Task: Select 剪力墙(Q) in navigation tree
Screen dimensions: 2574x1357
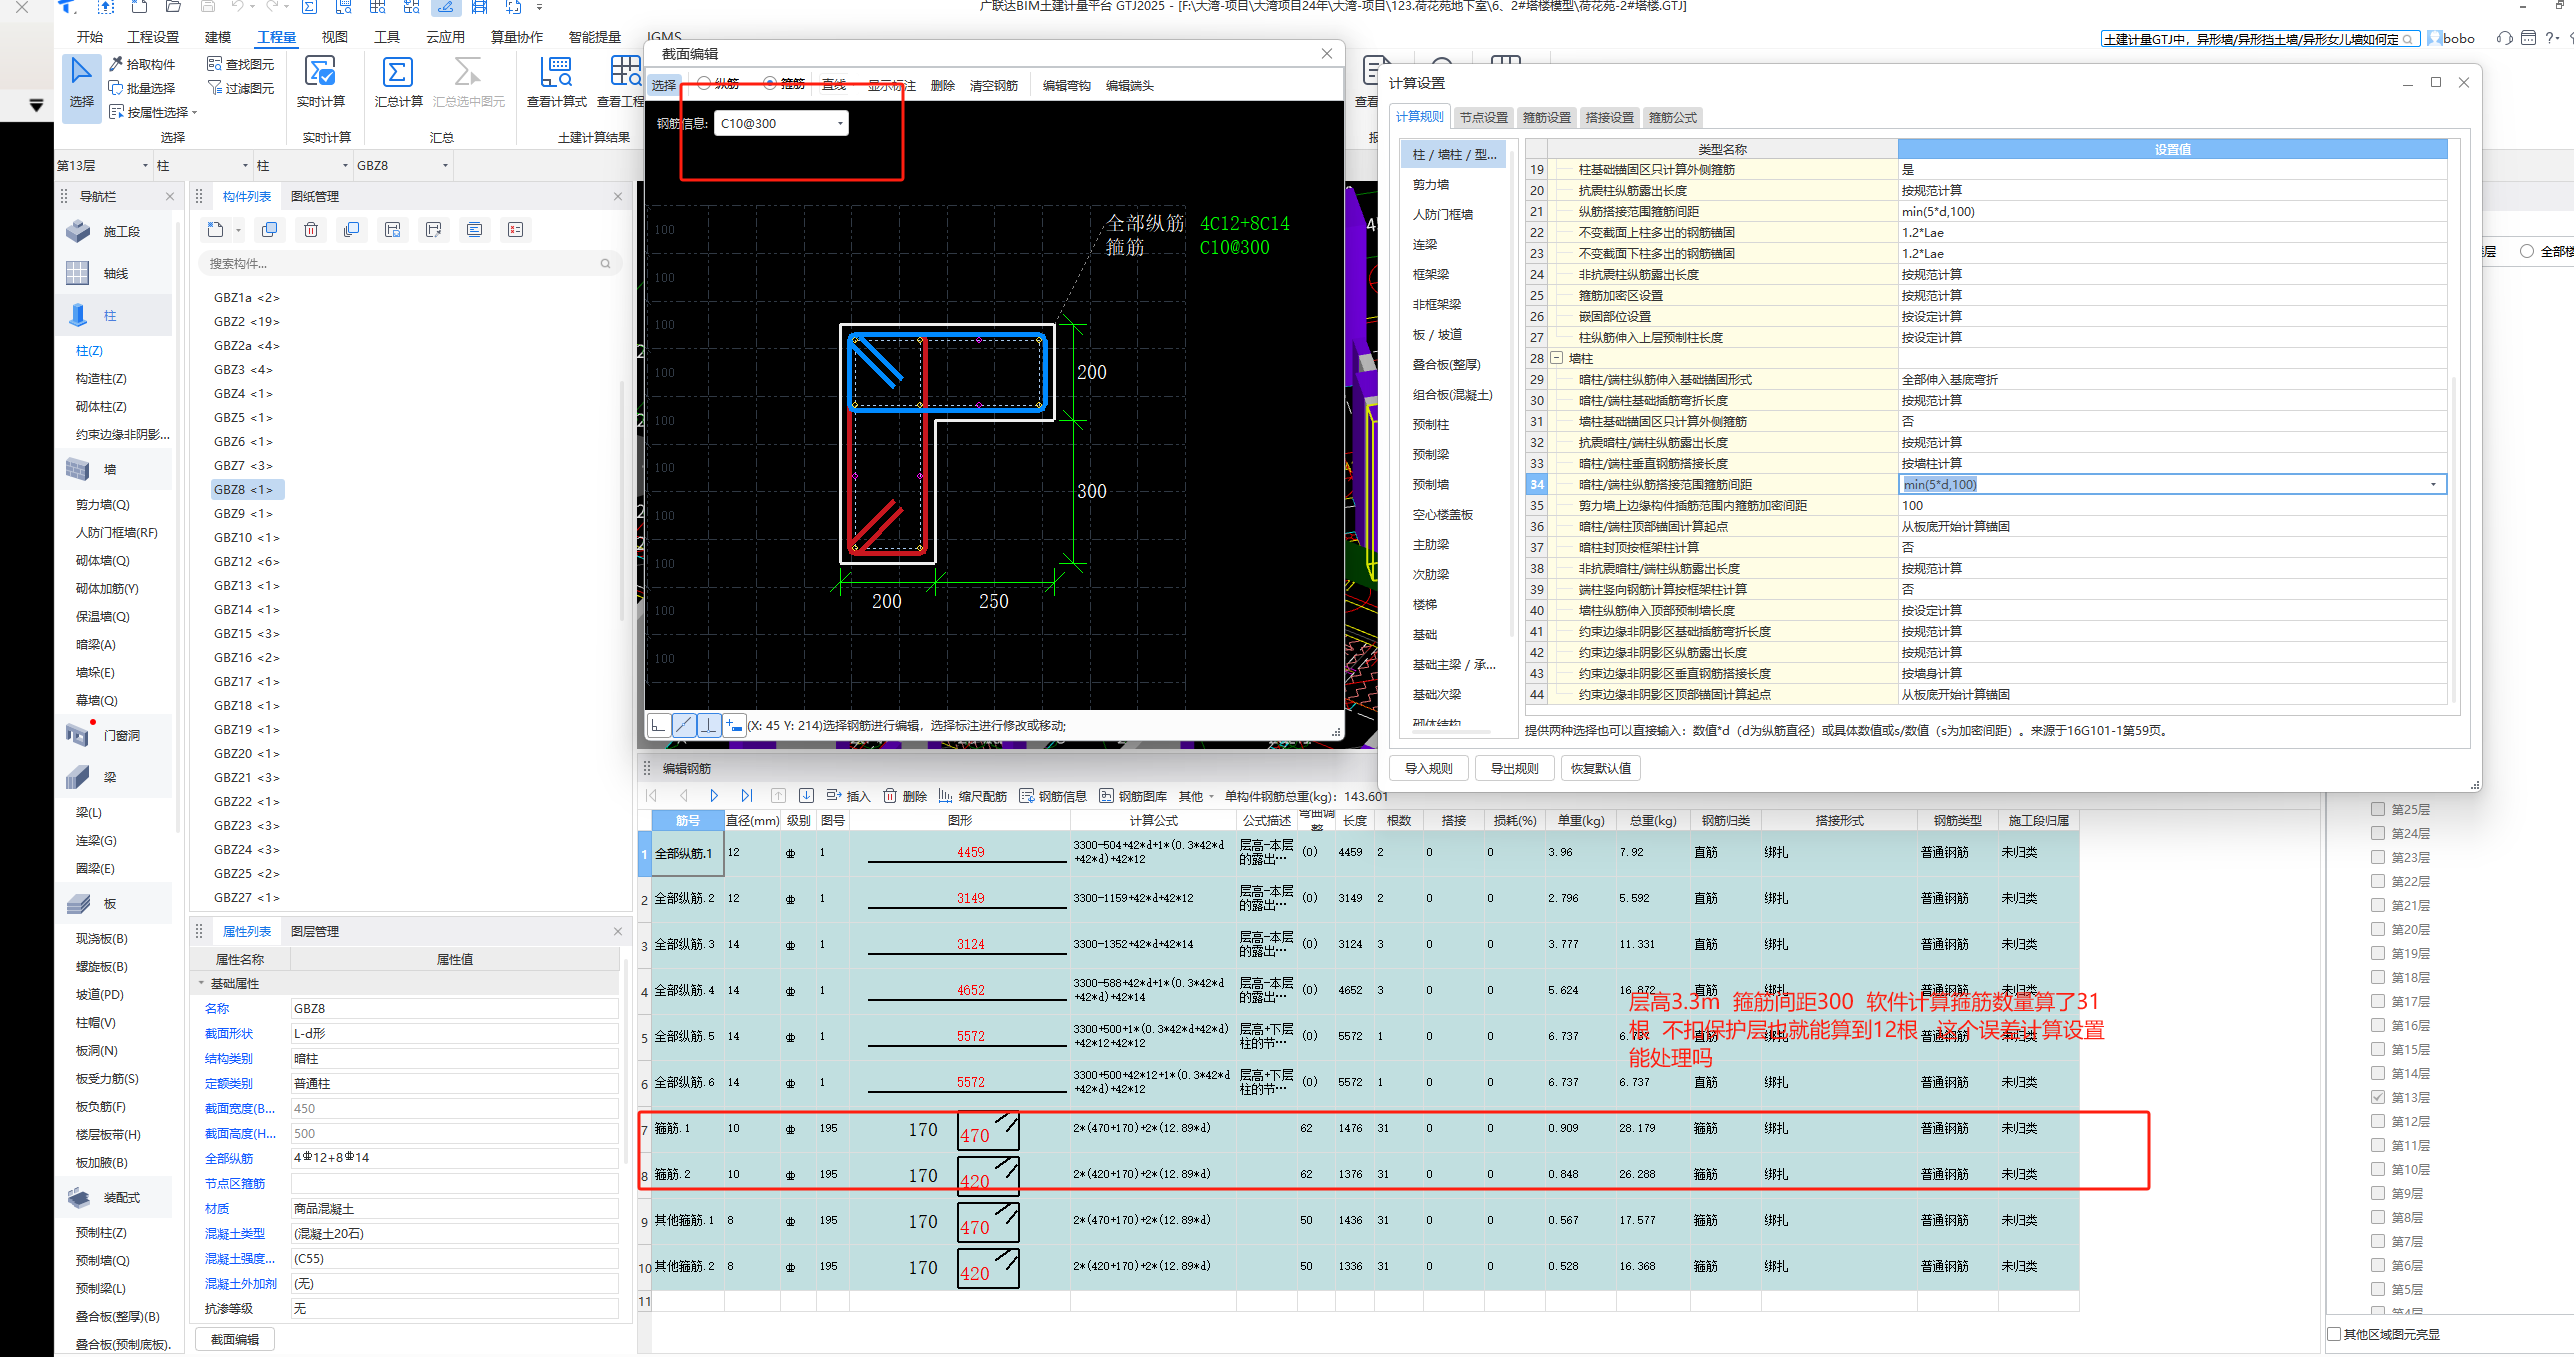Action: pyautogui.click(x=103, y=505)
